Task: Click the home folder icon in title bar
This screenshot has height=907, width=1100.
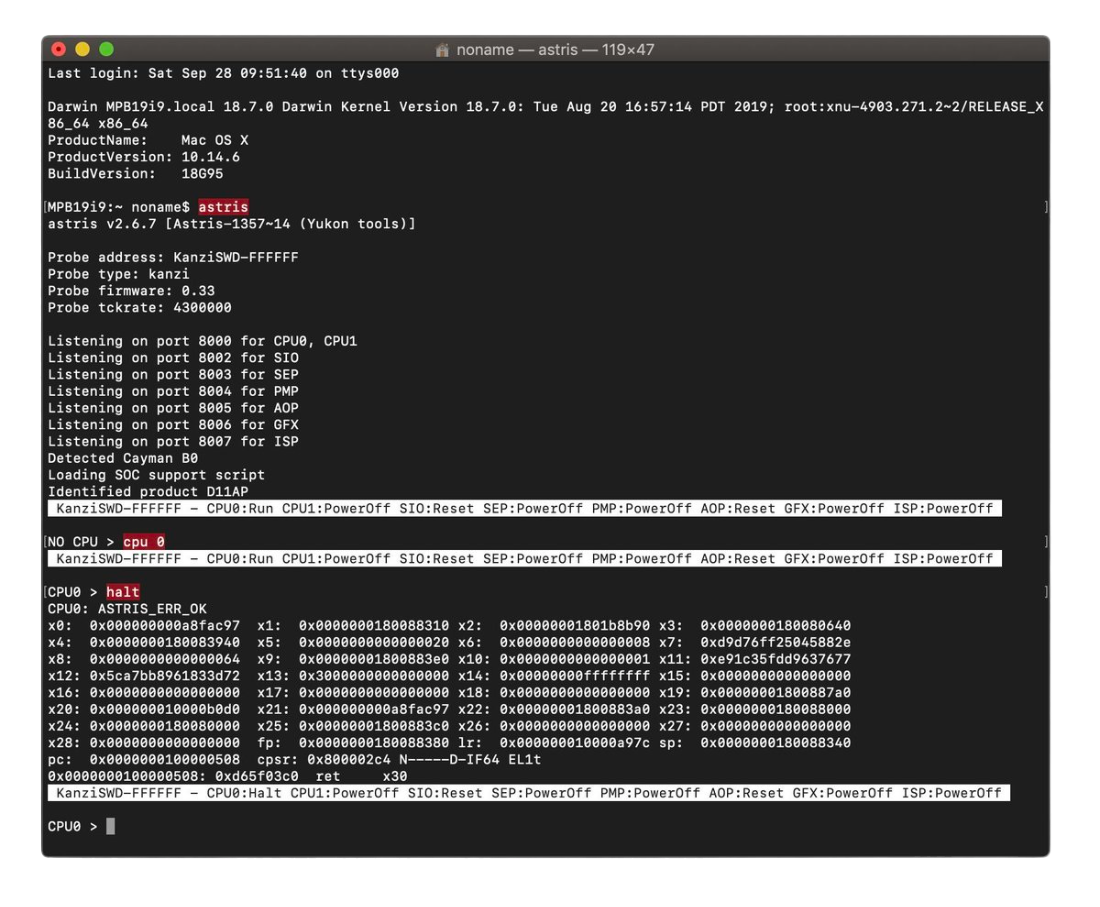Action: [442, 49]
